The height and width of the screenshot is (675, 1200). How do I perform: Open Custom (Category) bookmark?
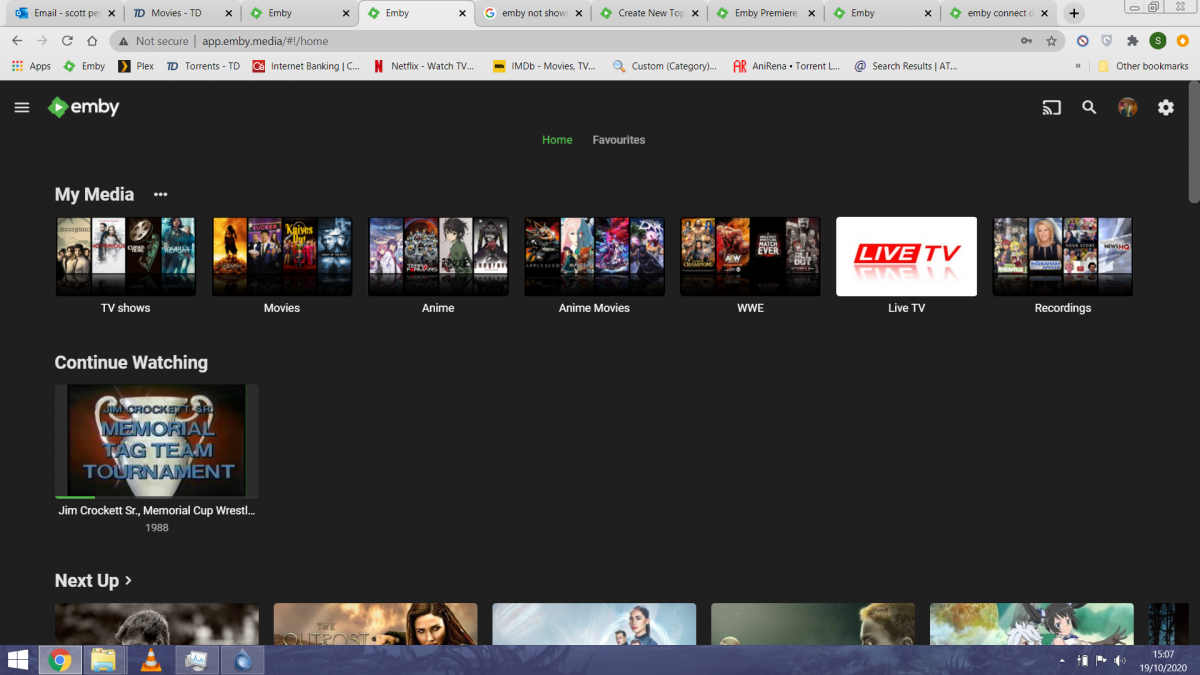tap(665, 66)
